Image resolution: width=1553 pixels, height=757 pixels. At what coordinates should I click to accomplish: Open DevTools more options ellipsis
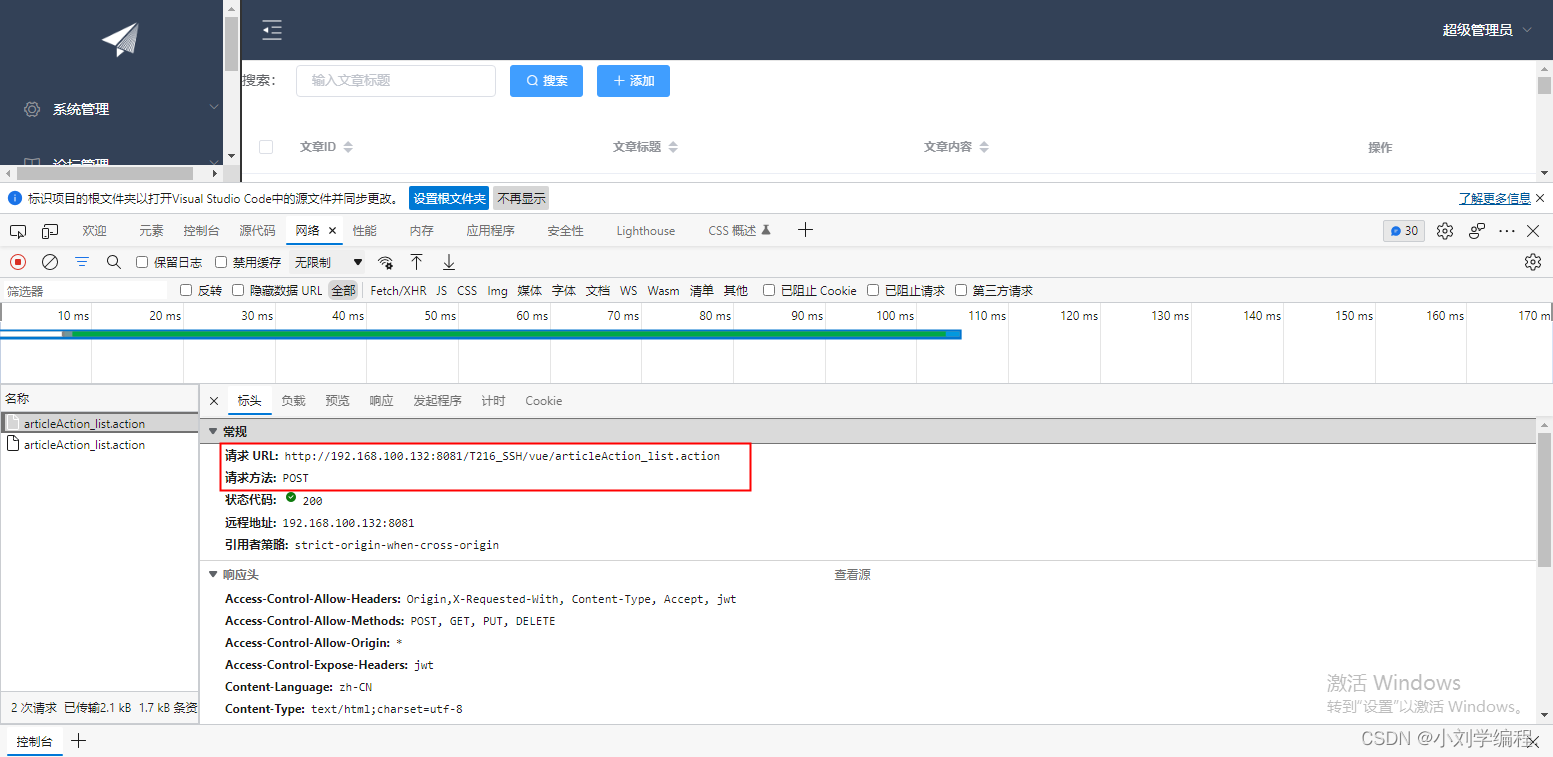click(x=1507, y=231)
